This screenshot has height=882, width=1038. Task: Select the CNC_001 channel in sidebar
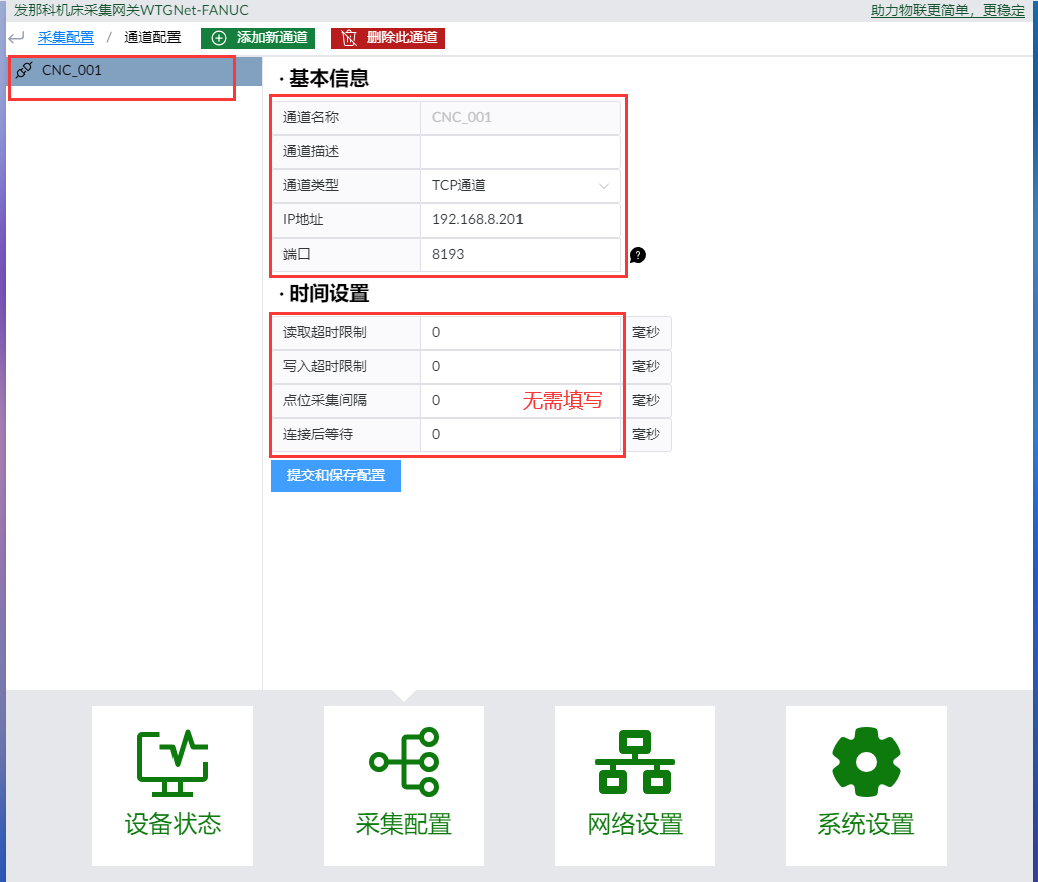tap(134, 70)
